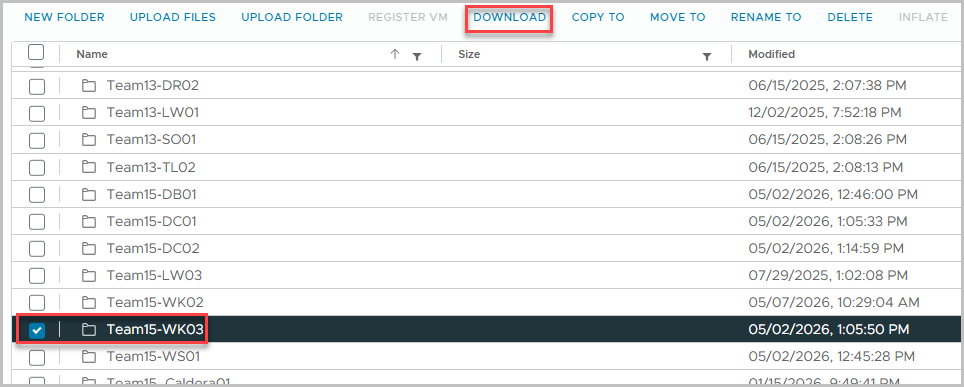Click the DOWNLOAD button
Image resolution: width=964 pixels, height=387 pixels.
tap(510, 17)
